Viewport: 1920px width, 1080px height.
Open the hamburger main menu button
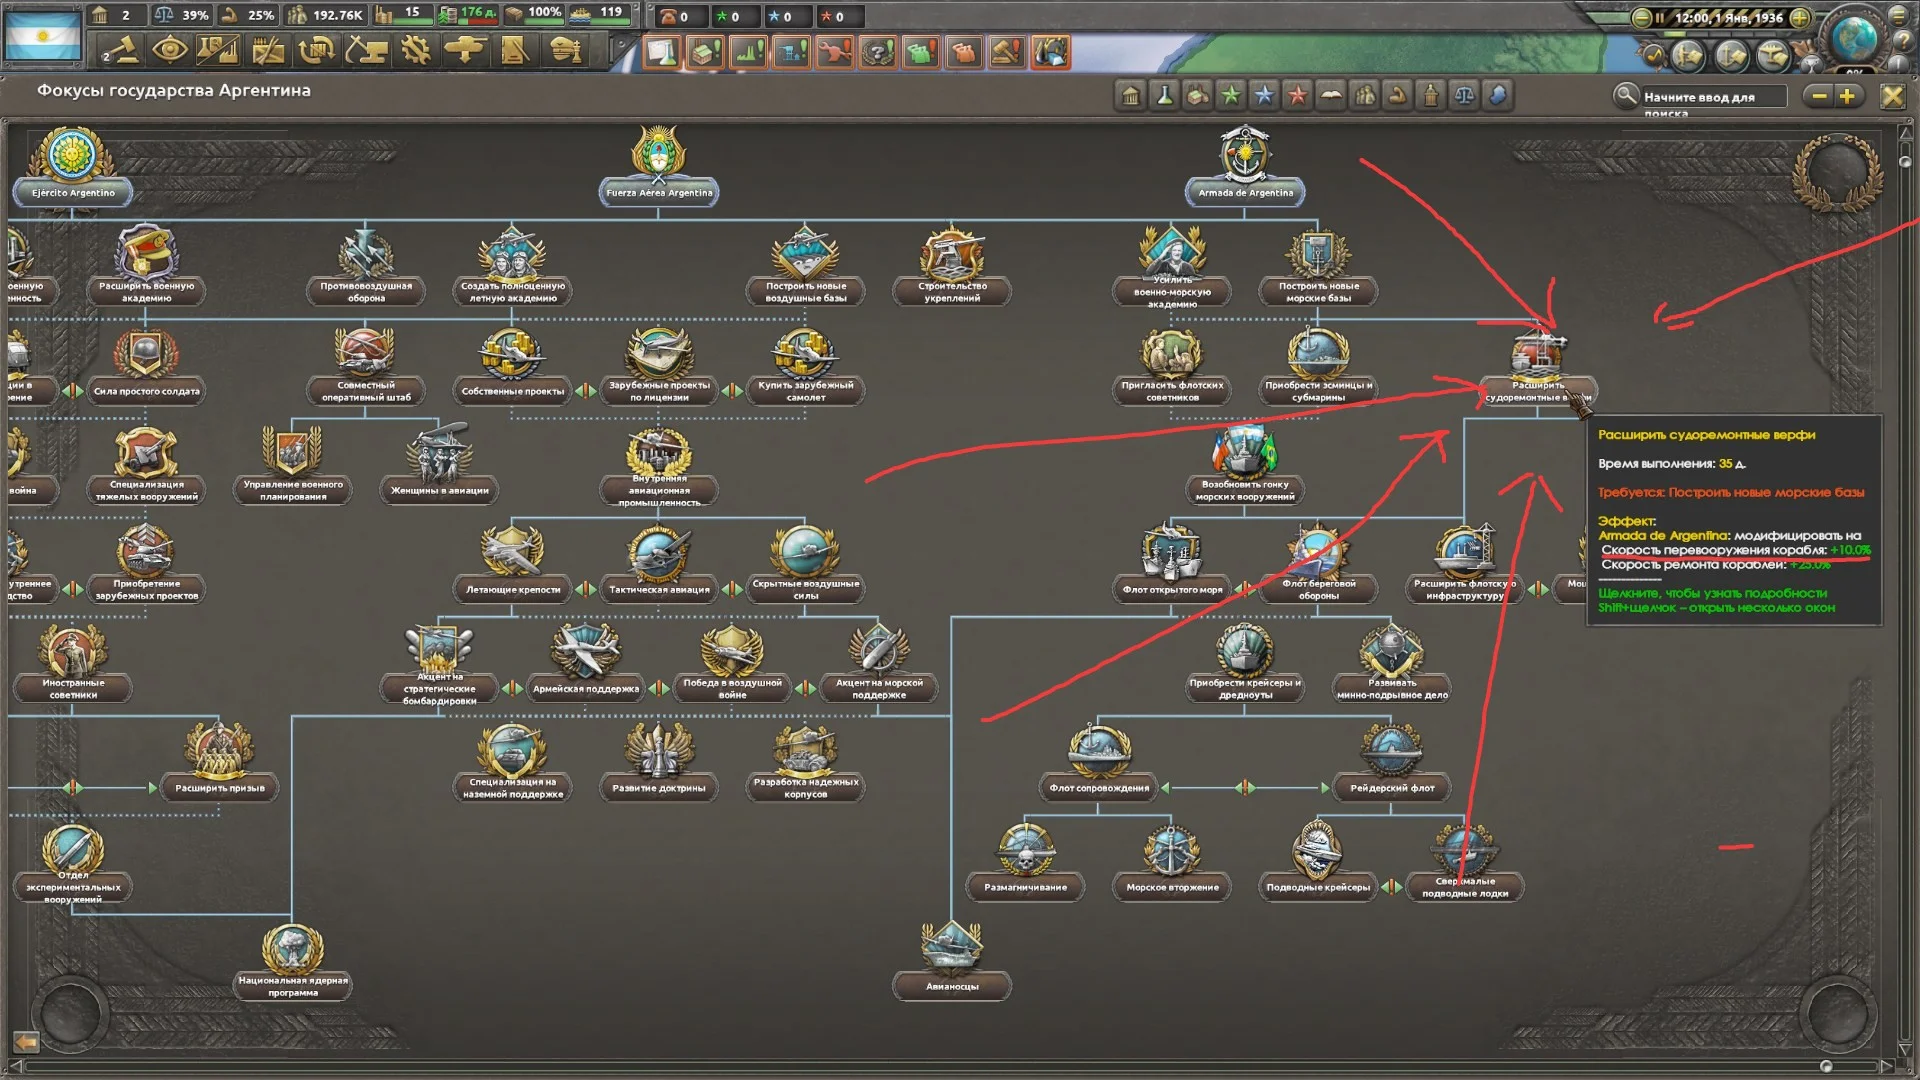pyautogui.click(x=1900, y=15)
